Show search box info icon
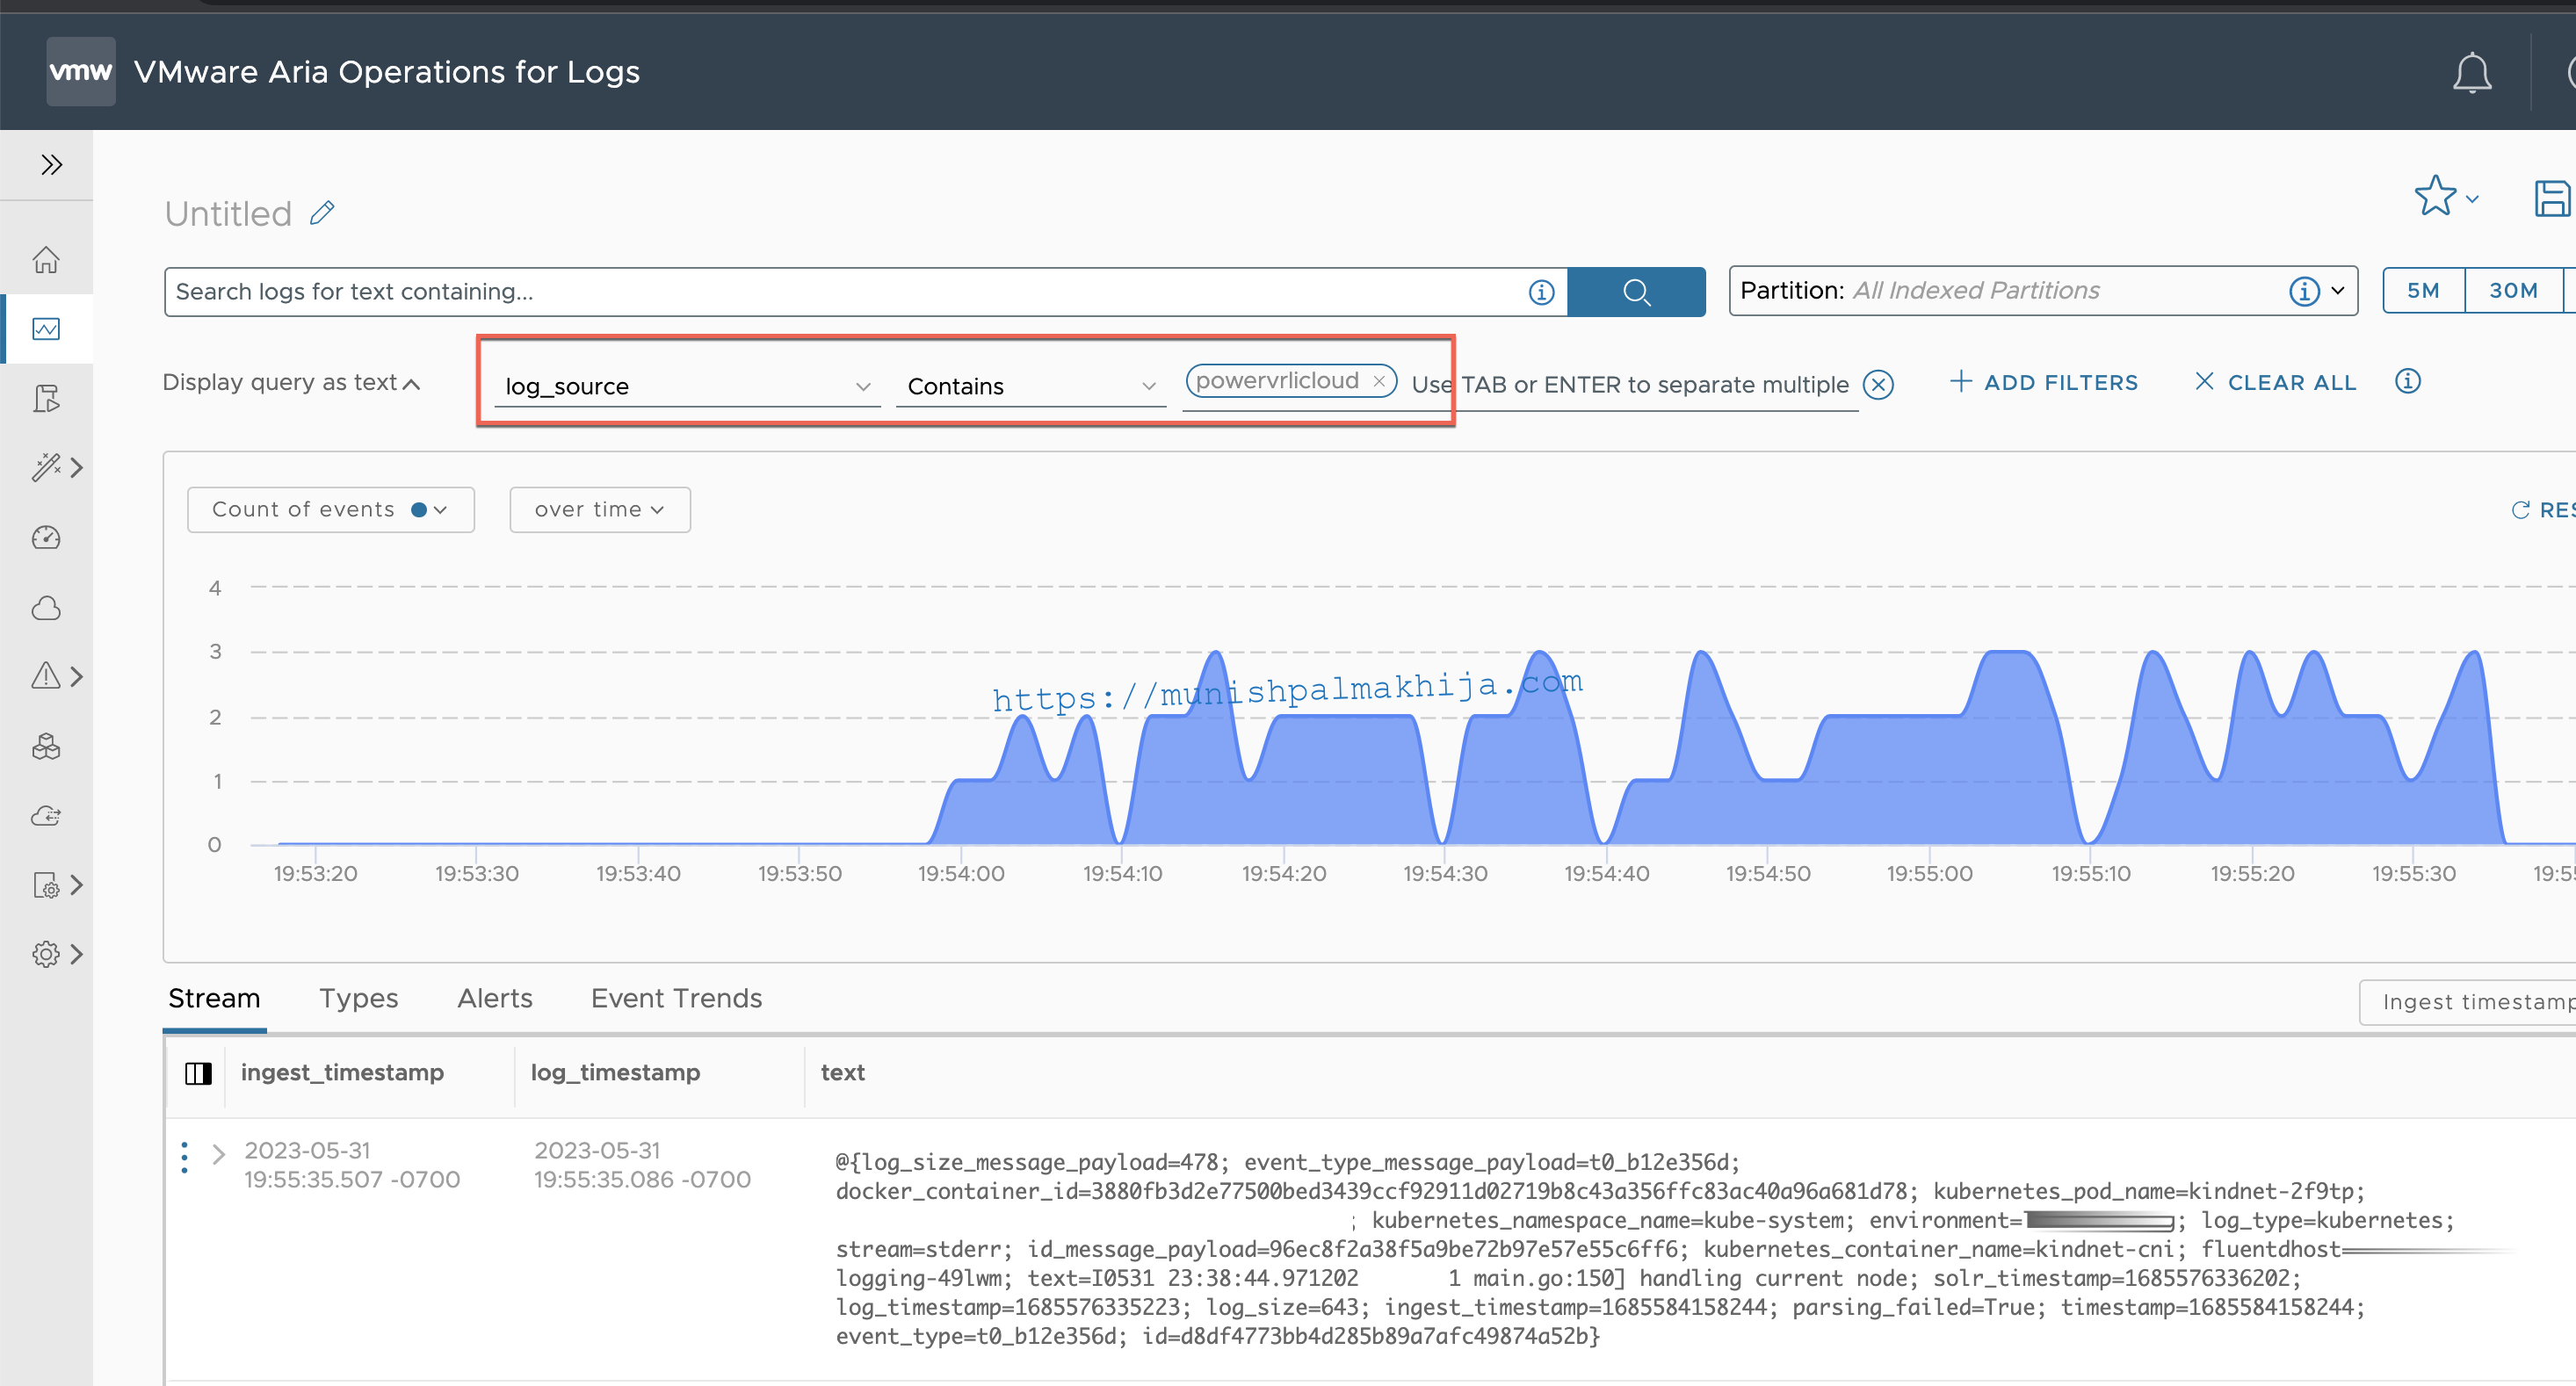Screen dimensions: 2576x1386 point(1541,292)
